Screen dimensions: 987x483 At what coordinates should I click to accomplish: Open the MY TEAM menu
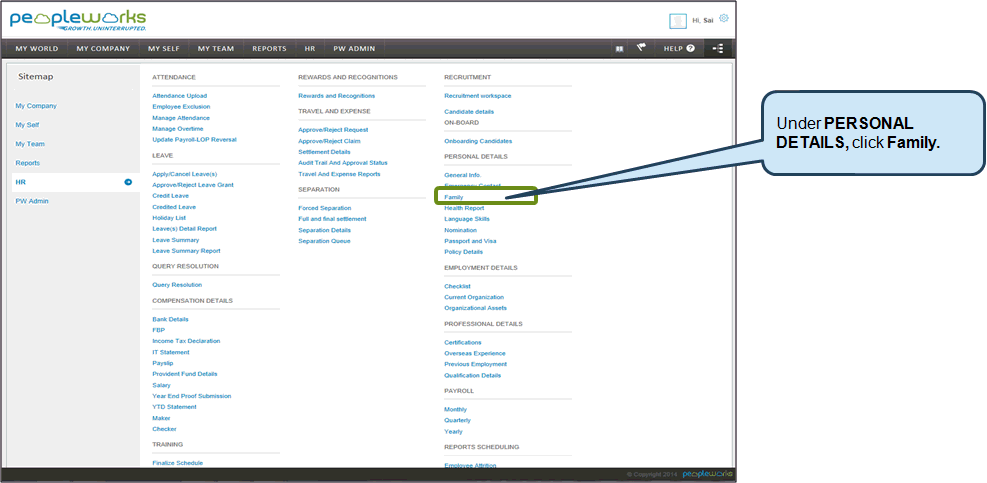217,48
